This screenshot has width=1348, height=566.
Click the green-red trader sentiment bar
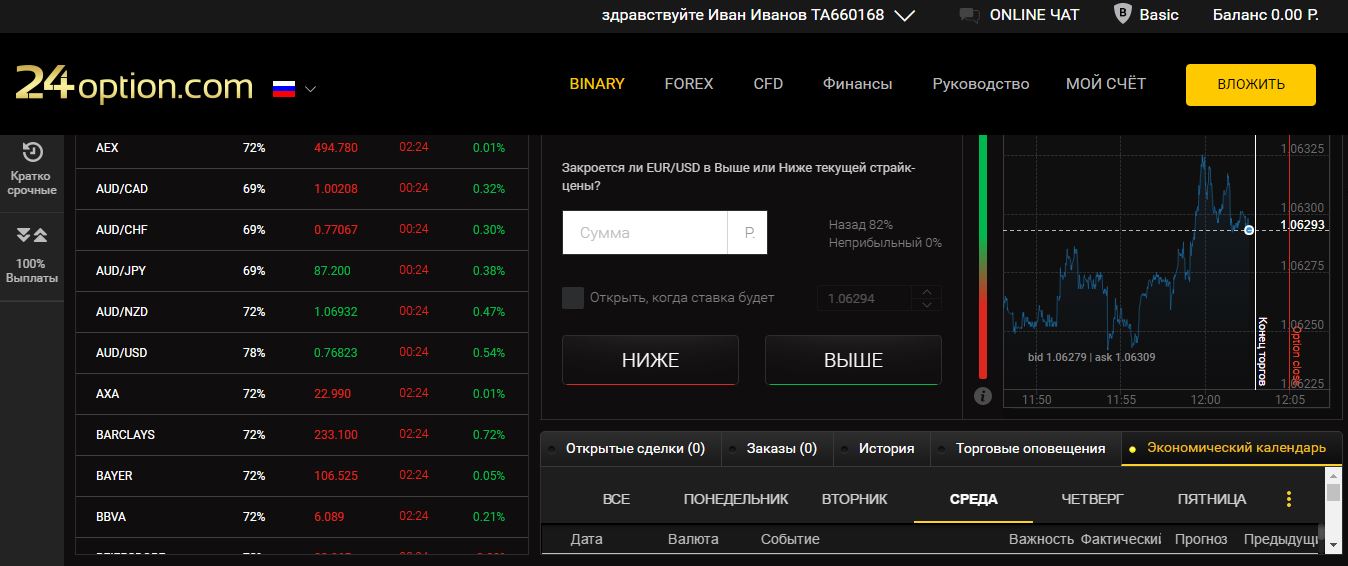[x=983, y=256]
